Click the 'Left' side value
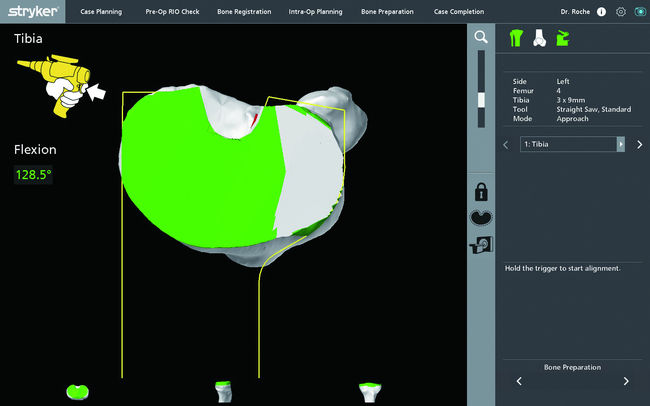 click(x=563, y=81)
